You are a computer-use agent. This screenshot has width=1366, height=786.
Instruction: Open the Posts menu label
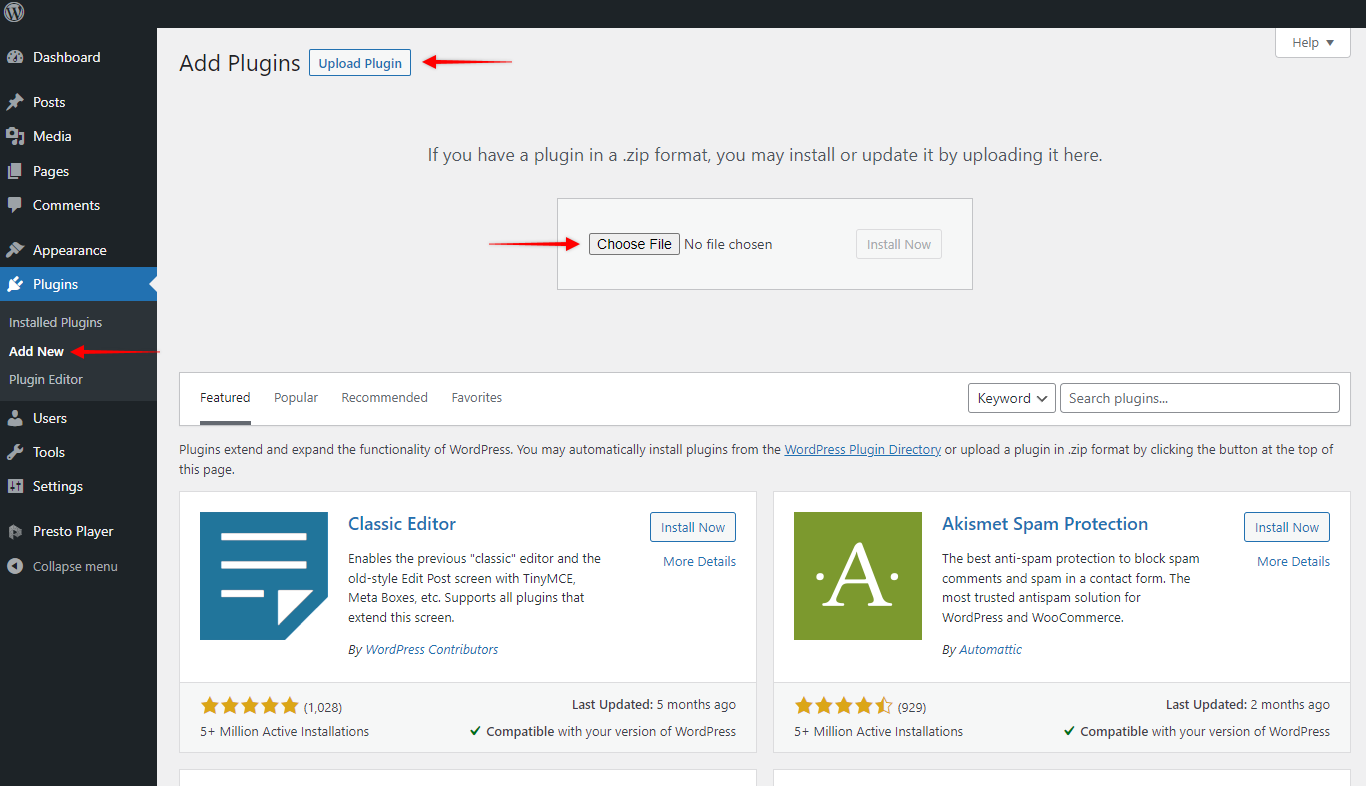coord(49,102)
